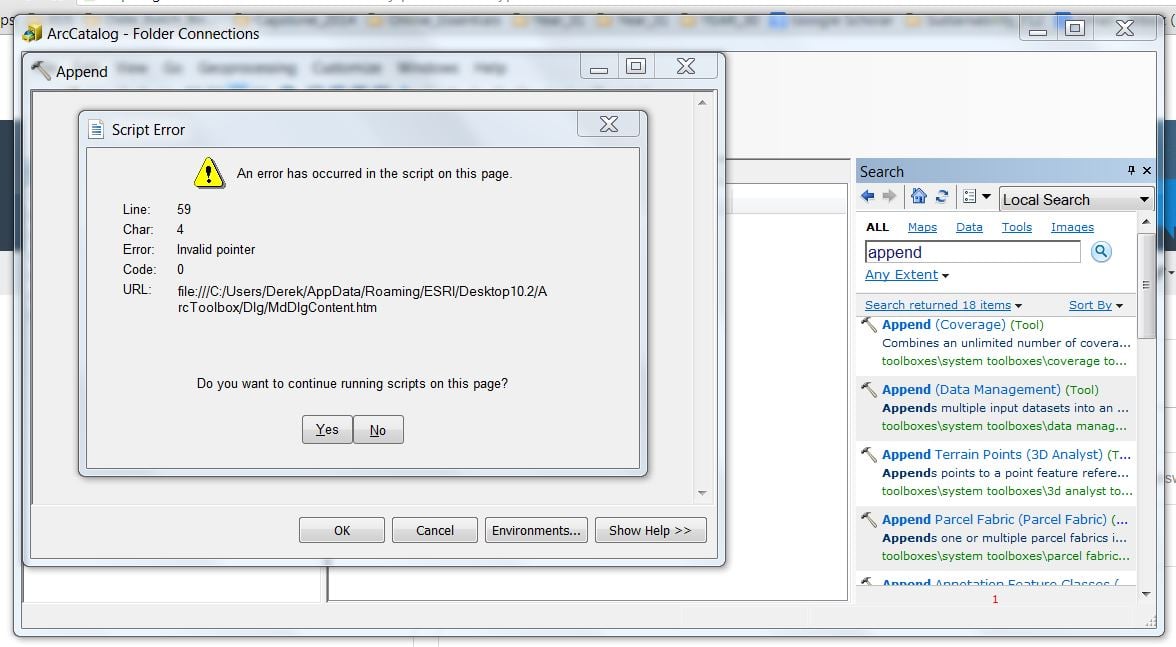Click the ArcCatalog title bar icon
The image size is (1176, 647).
tap(32, 33)
